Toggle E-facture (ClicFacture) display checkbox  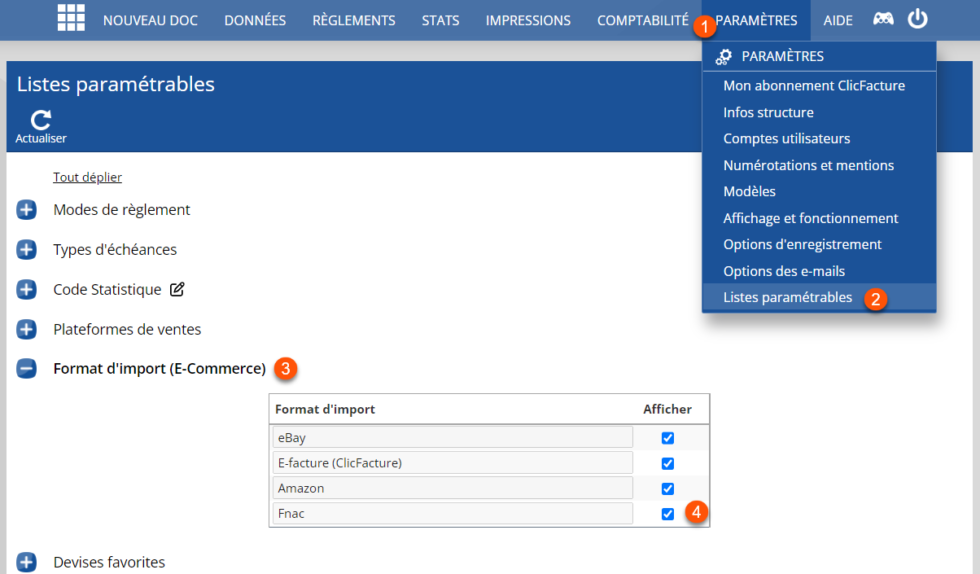tap(668, 463)
